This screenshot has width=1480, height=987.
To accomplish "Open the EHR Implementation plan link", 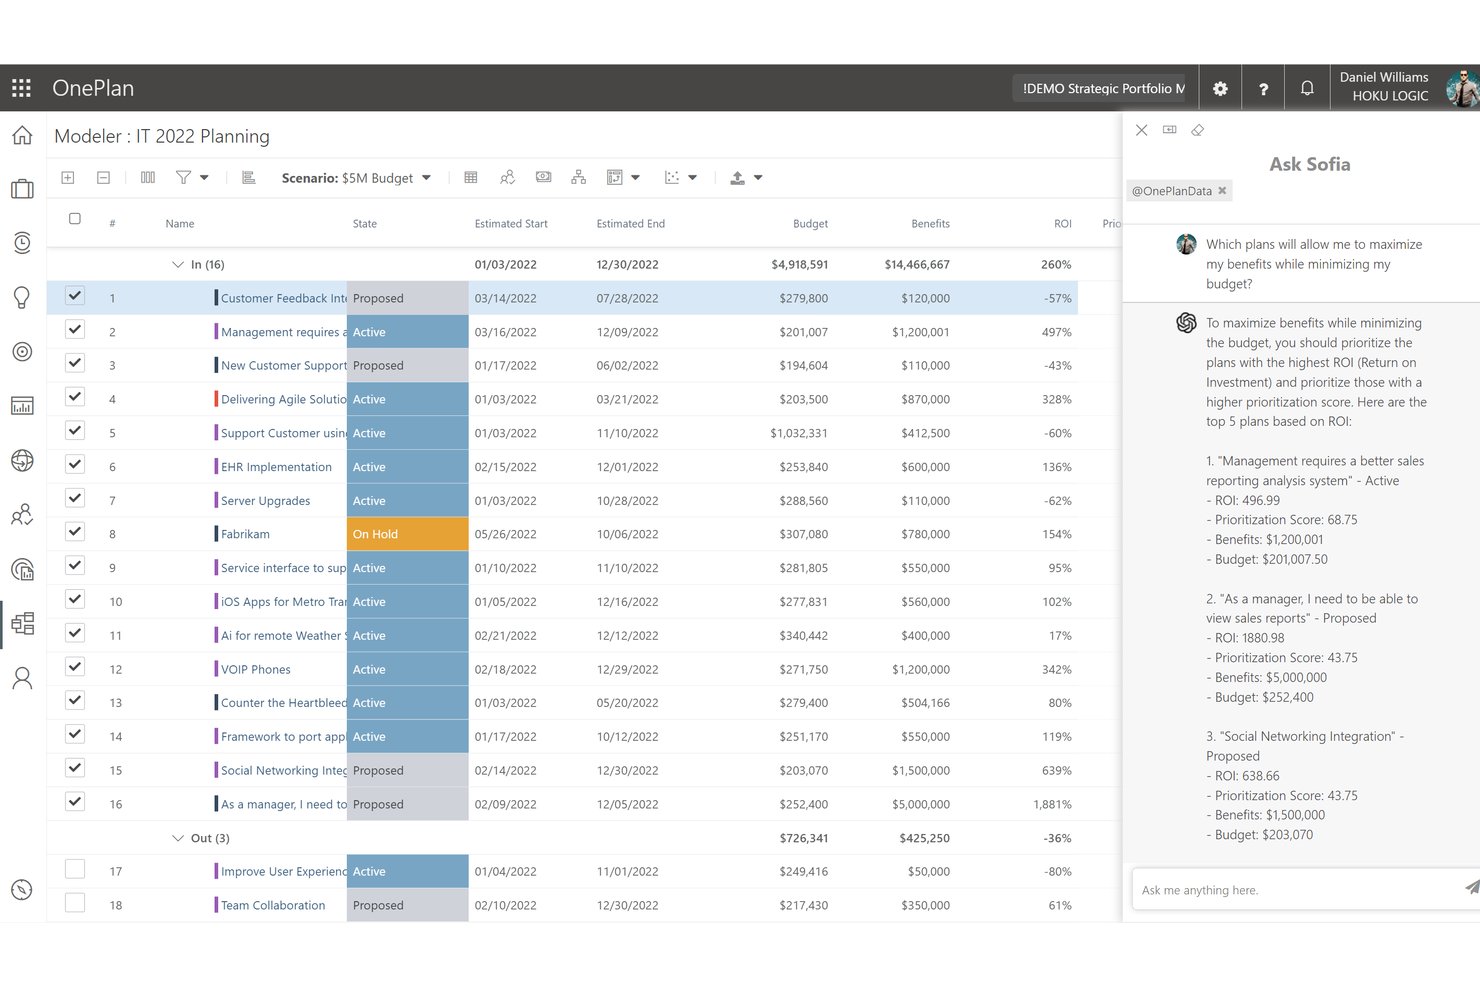I will point(276,467).
